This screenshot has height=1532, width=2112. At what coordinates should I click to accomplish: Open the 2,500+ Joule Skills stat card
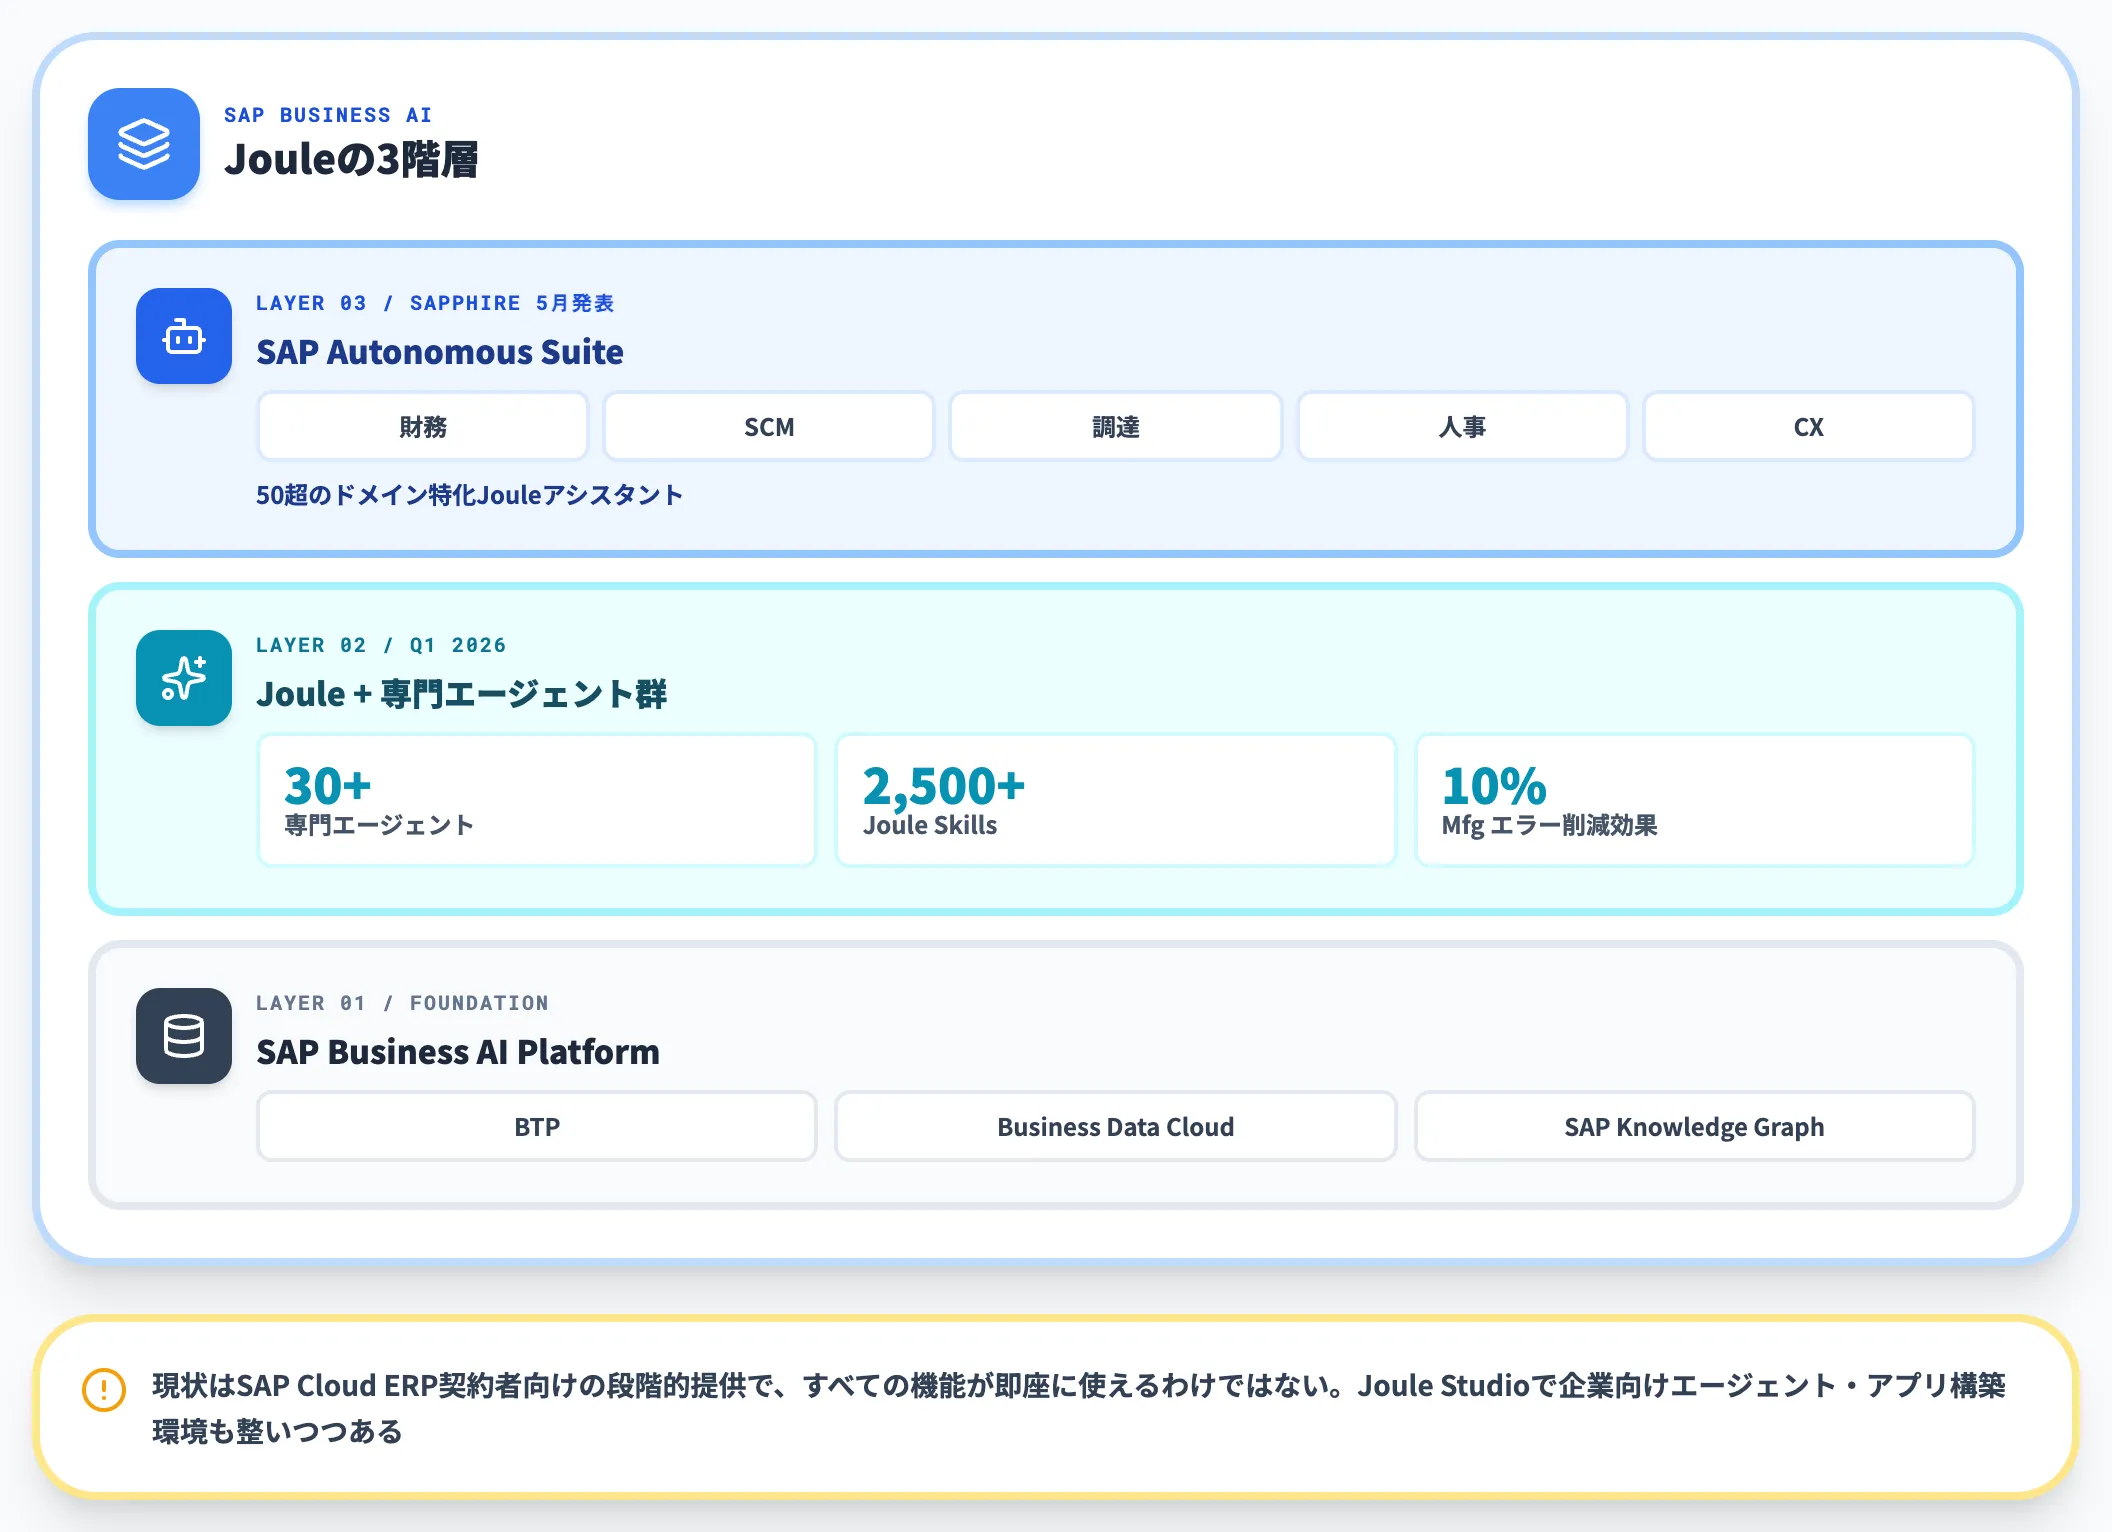click(1116, 800)
